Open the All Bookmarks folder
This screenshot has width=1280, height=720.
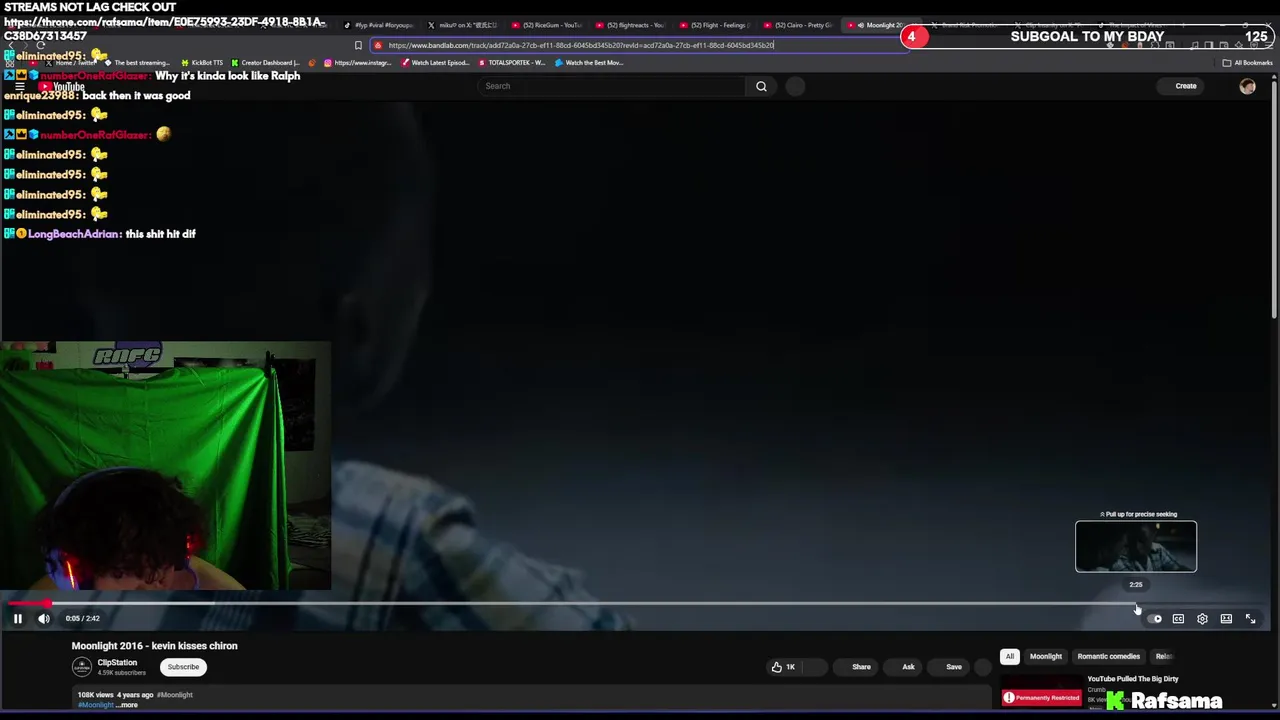click(x=1247, y=63)
